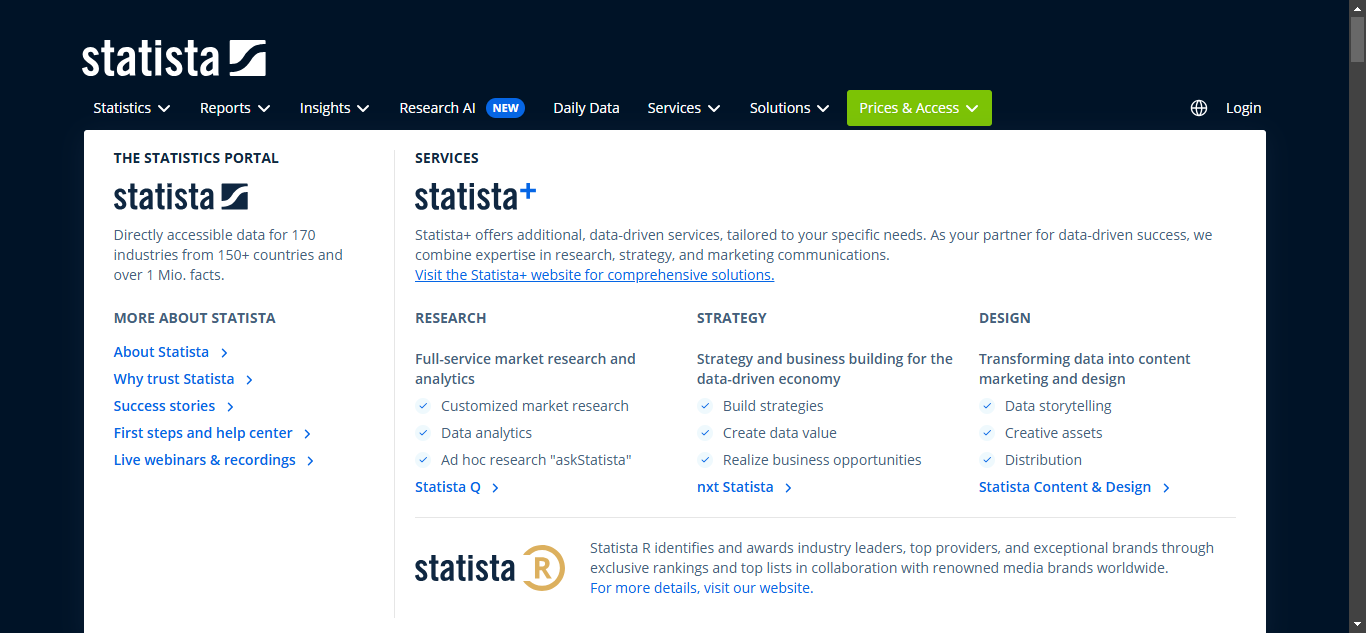Click the scrollbar down arrow
Image resolution: width=1366 pixels, height=633 pixels.
coord(1357,625)
